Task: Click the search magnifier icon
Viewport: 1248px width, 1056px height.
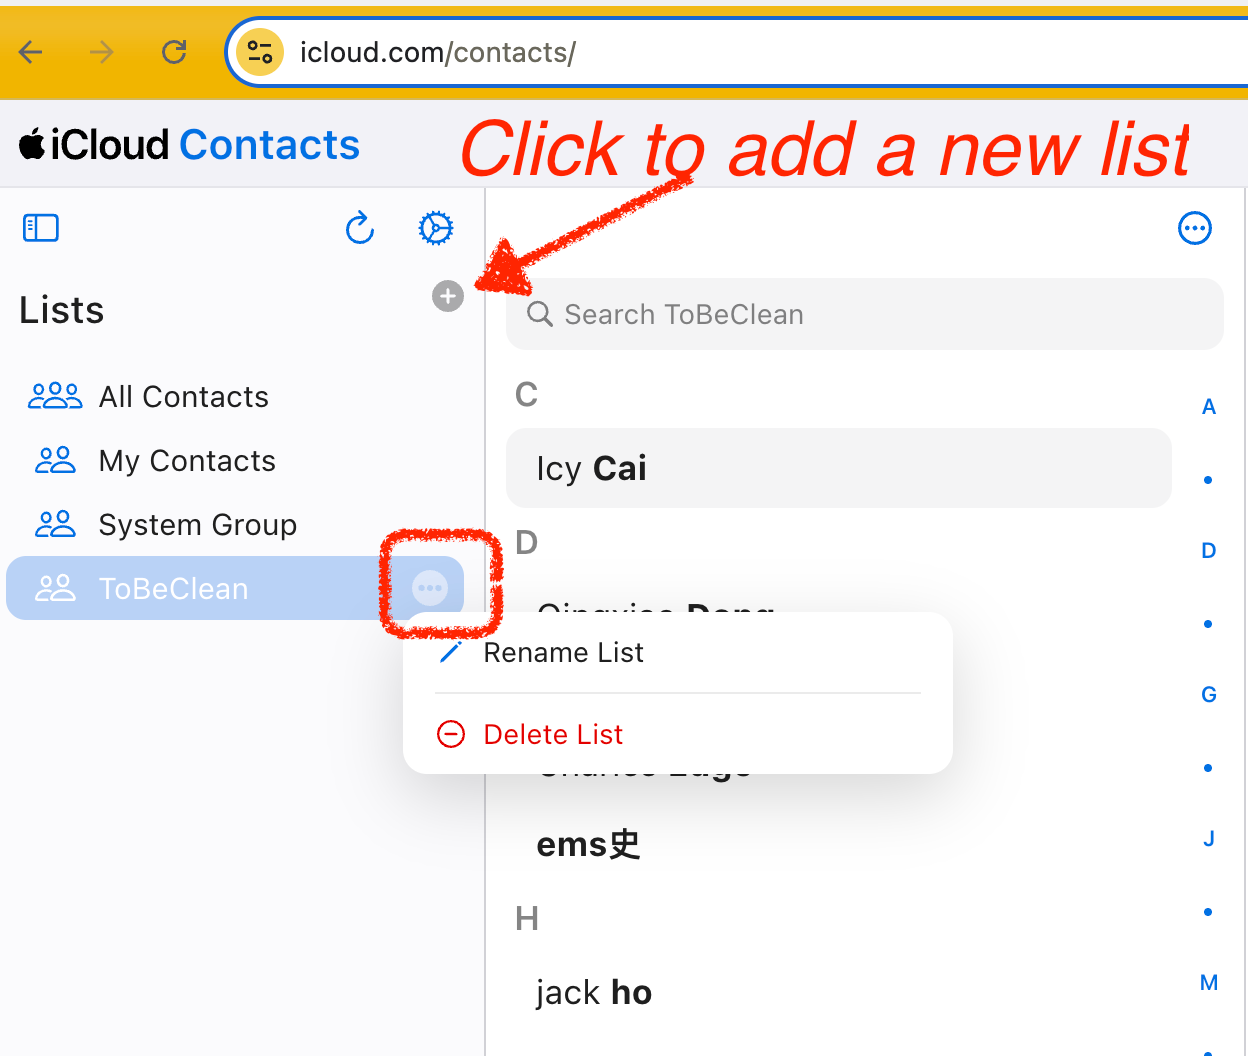Action: 540,314
